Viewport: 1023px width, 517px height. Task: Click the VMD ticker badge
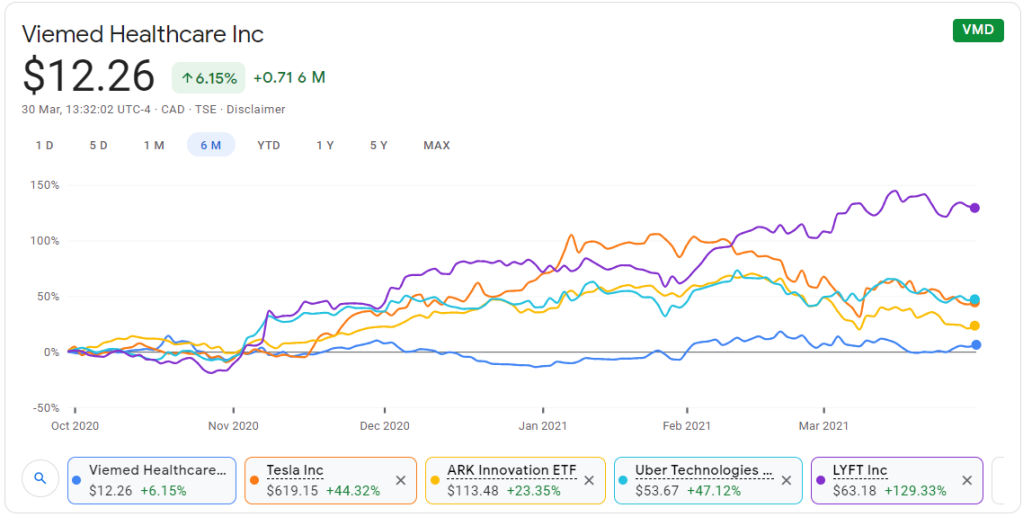[978, 31]
